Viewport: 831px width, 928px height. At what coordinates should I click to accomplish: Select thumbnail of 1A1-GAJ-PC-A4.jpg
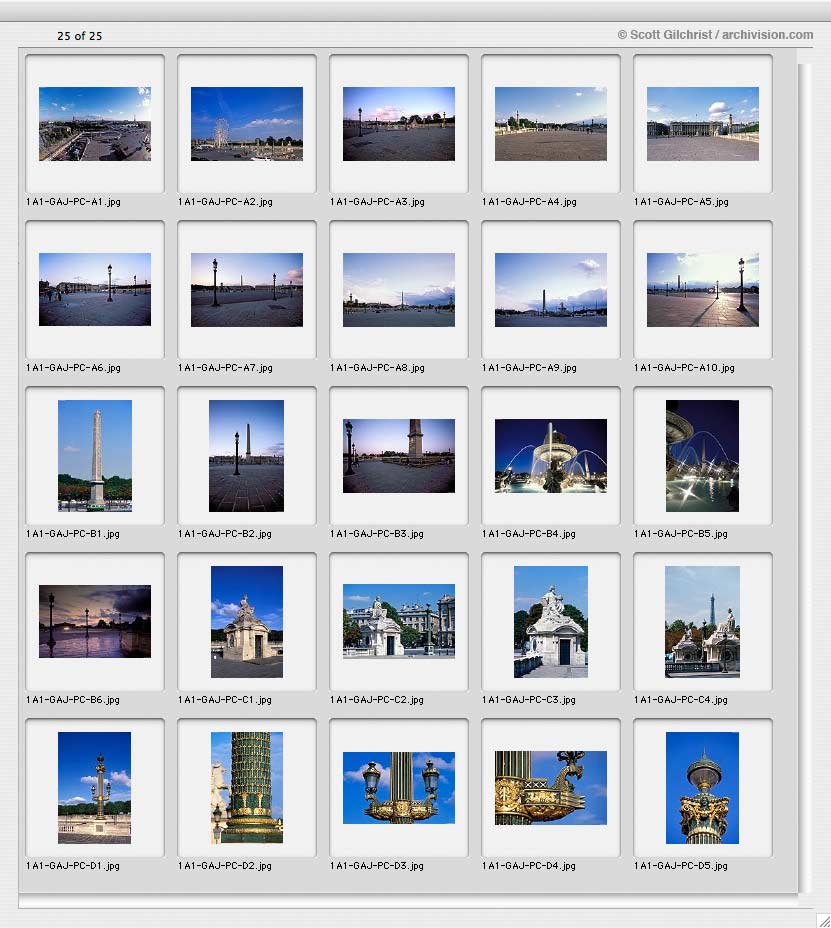click(550, 124)
